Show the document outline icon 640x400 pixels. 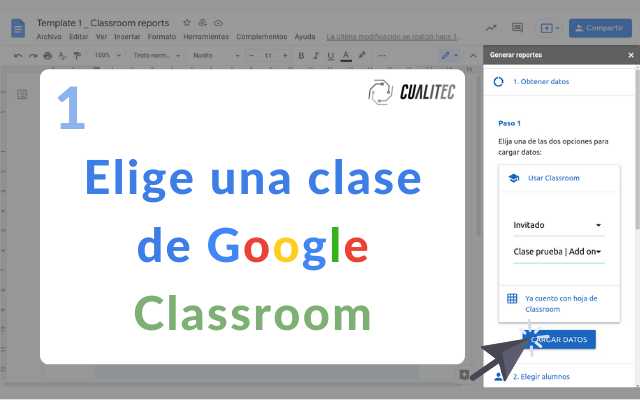pyautogui.click(x=22, y=95)
